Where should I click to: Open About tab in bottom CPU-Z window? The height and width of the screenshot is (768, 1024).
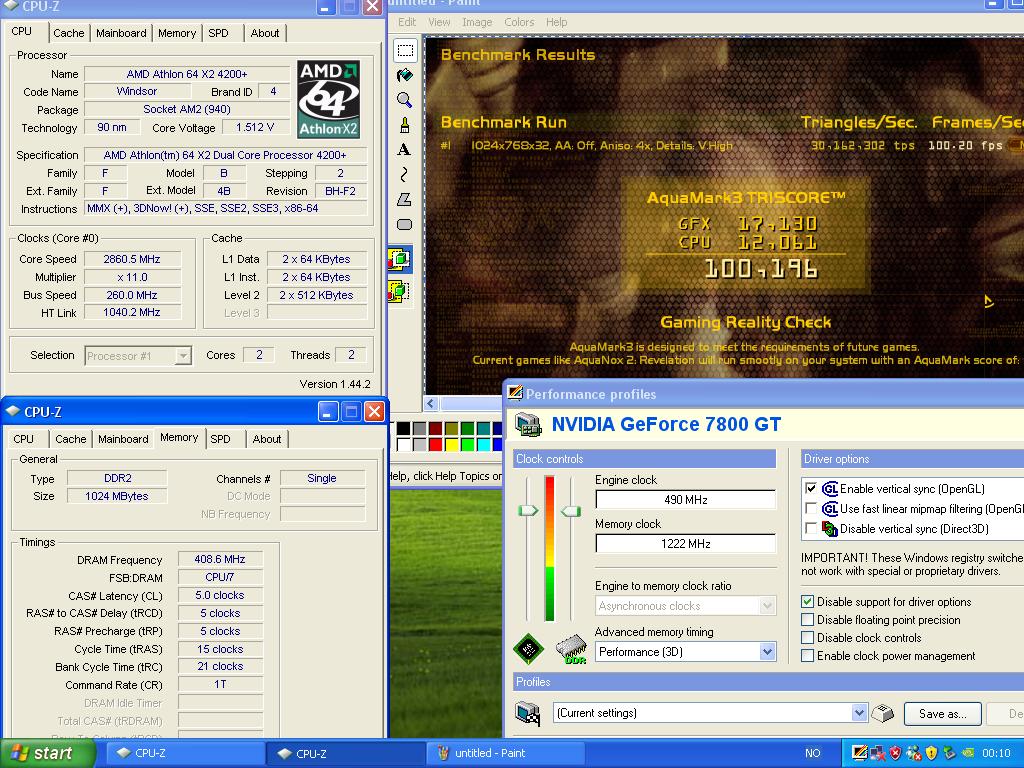267,439
